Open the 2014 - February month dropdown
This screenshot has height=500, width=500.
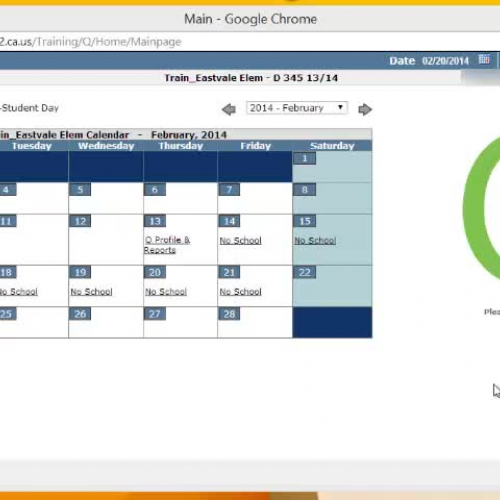(297, 108)
